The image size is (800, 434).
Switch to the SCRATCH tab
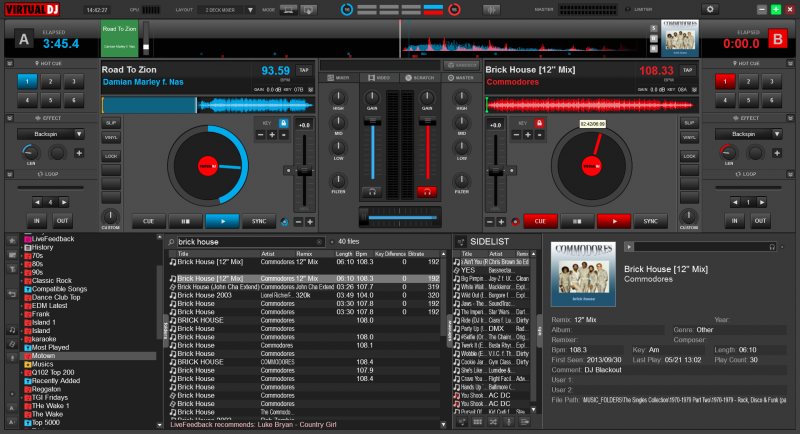pyautogui.click(x=420, y=78)
